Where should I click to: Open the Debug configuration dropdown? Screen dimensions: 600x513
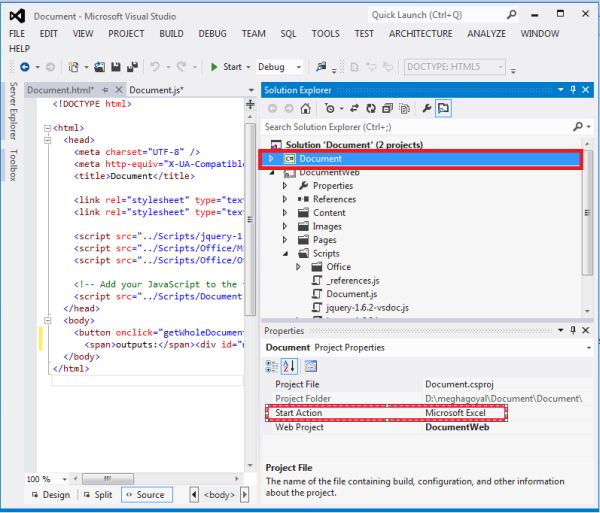pos(298,67)
